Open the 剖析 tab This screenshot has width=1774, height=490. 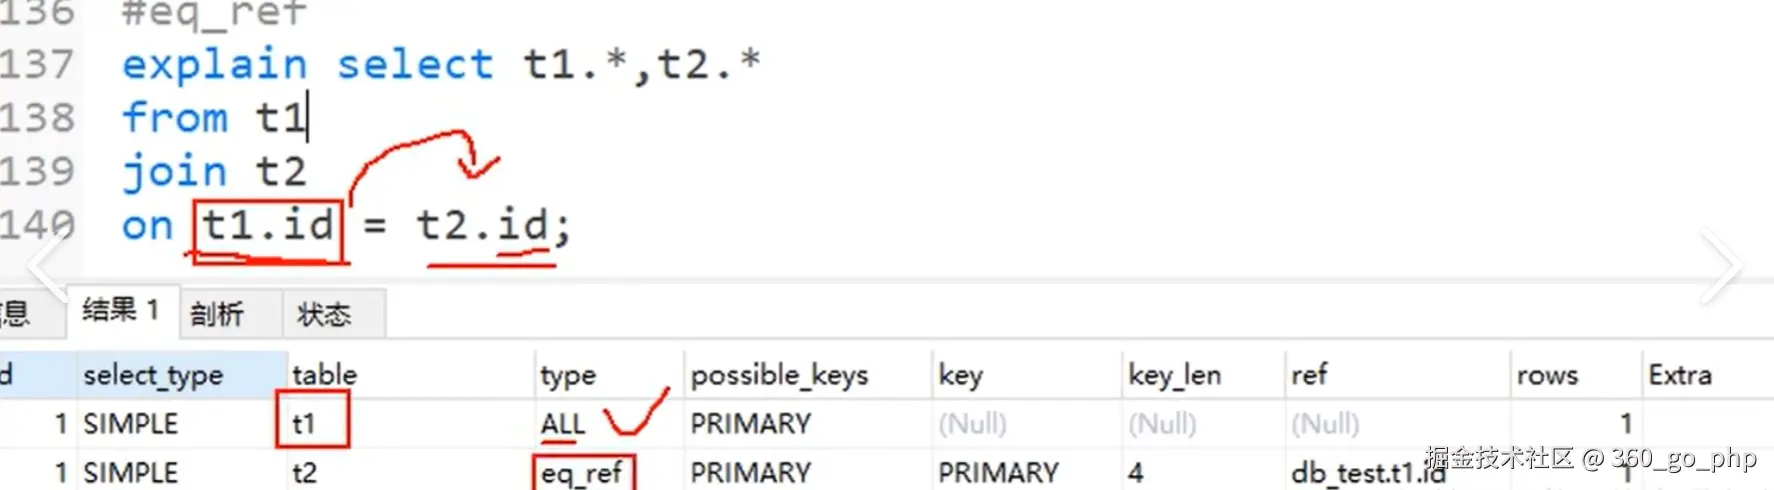(217, 314)
